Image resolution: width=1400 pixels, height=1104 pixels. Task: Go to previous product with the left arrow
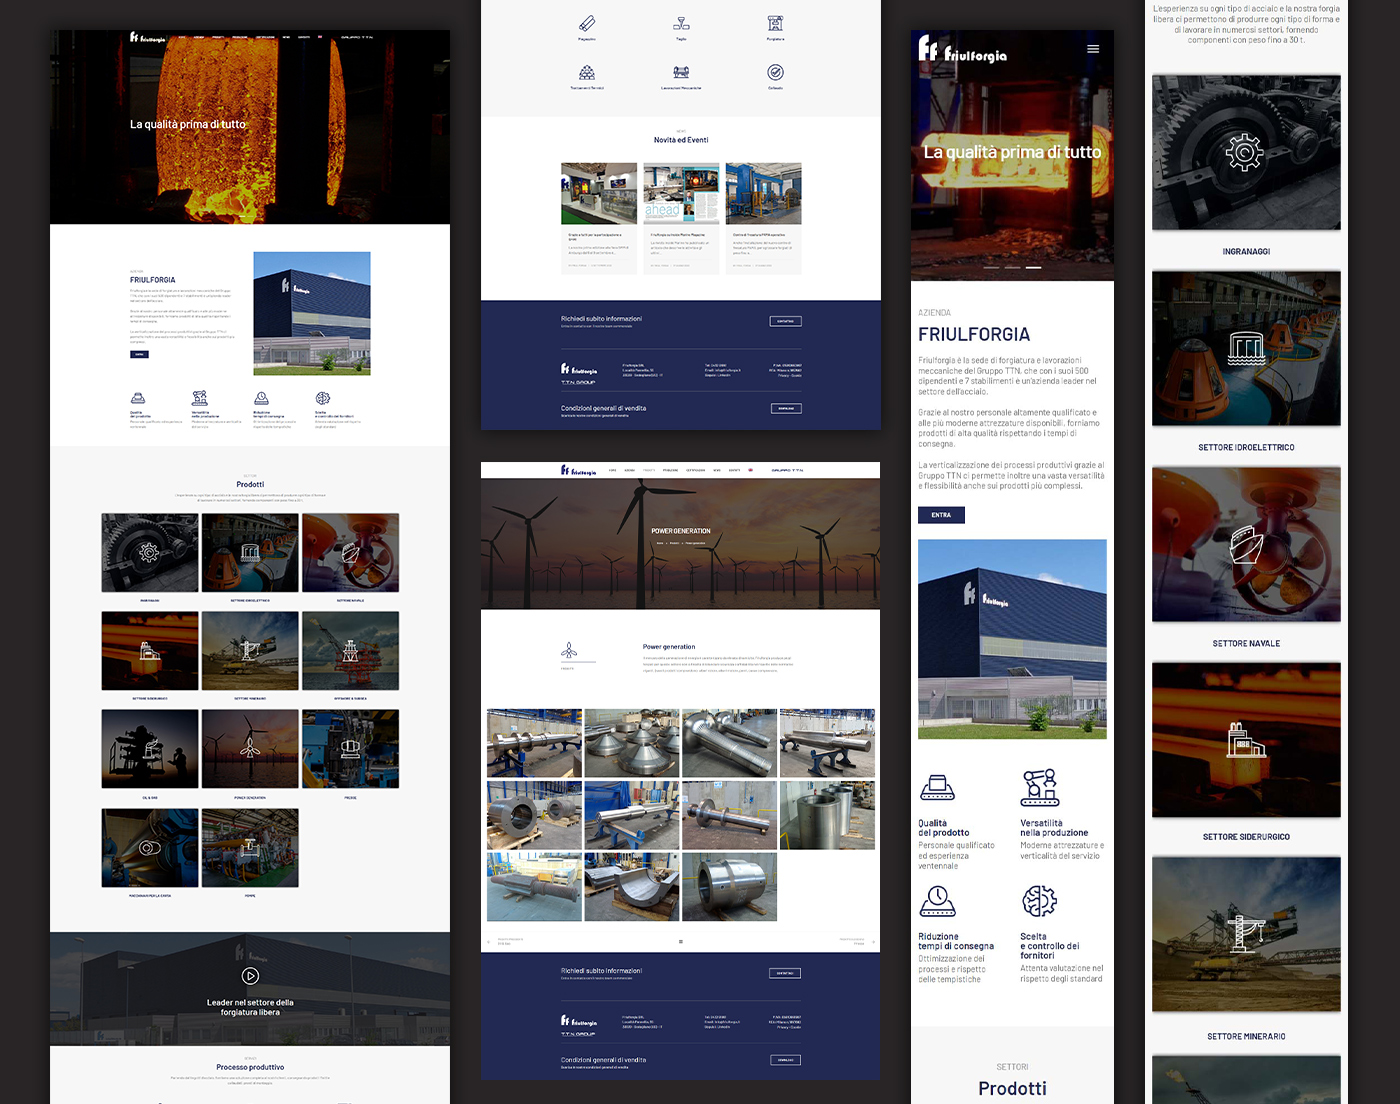488,941
